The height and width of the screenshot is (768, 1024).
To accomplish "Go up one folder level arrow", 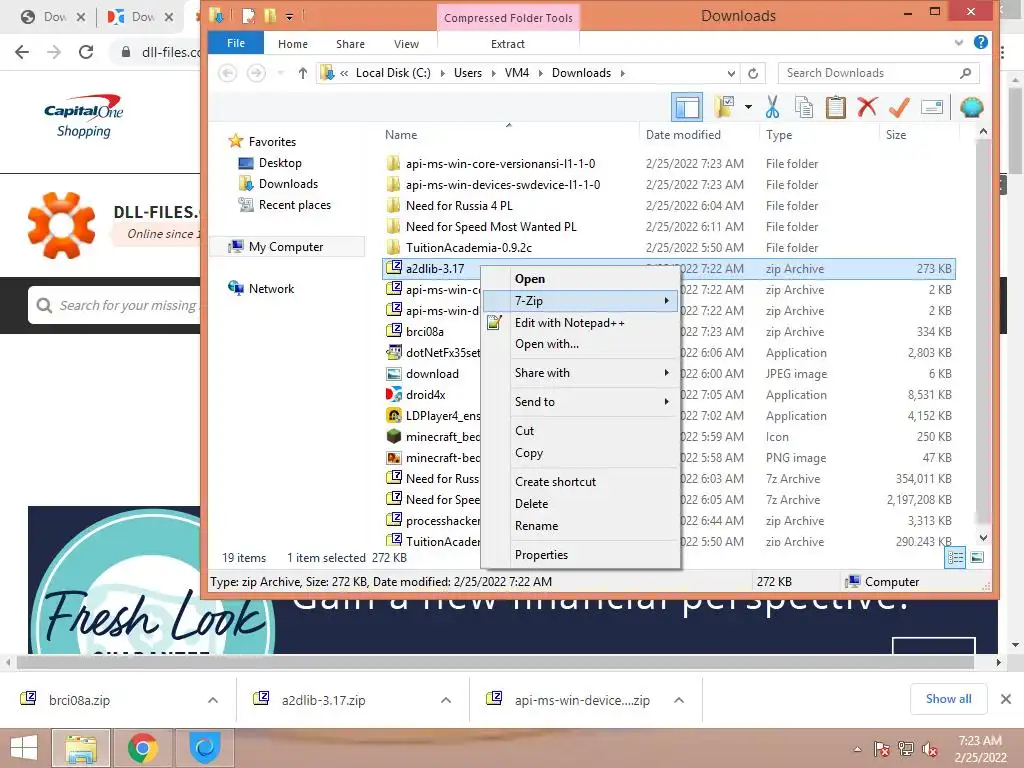I will (302, 73).
